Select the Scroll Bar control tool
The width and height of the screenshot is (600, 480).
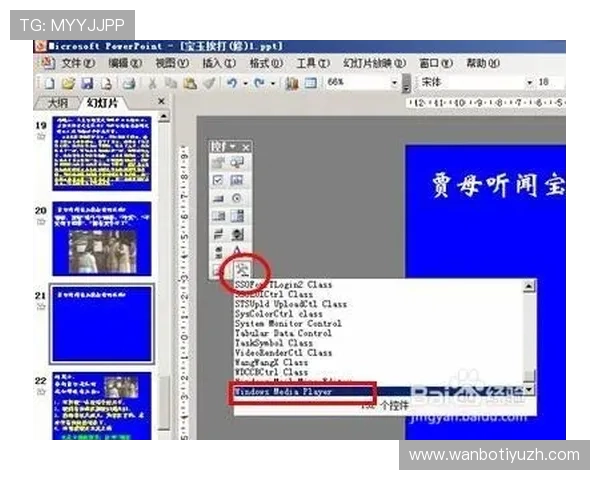point(218,252)
